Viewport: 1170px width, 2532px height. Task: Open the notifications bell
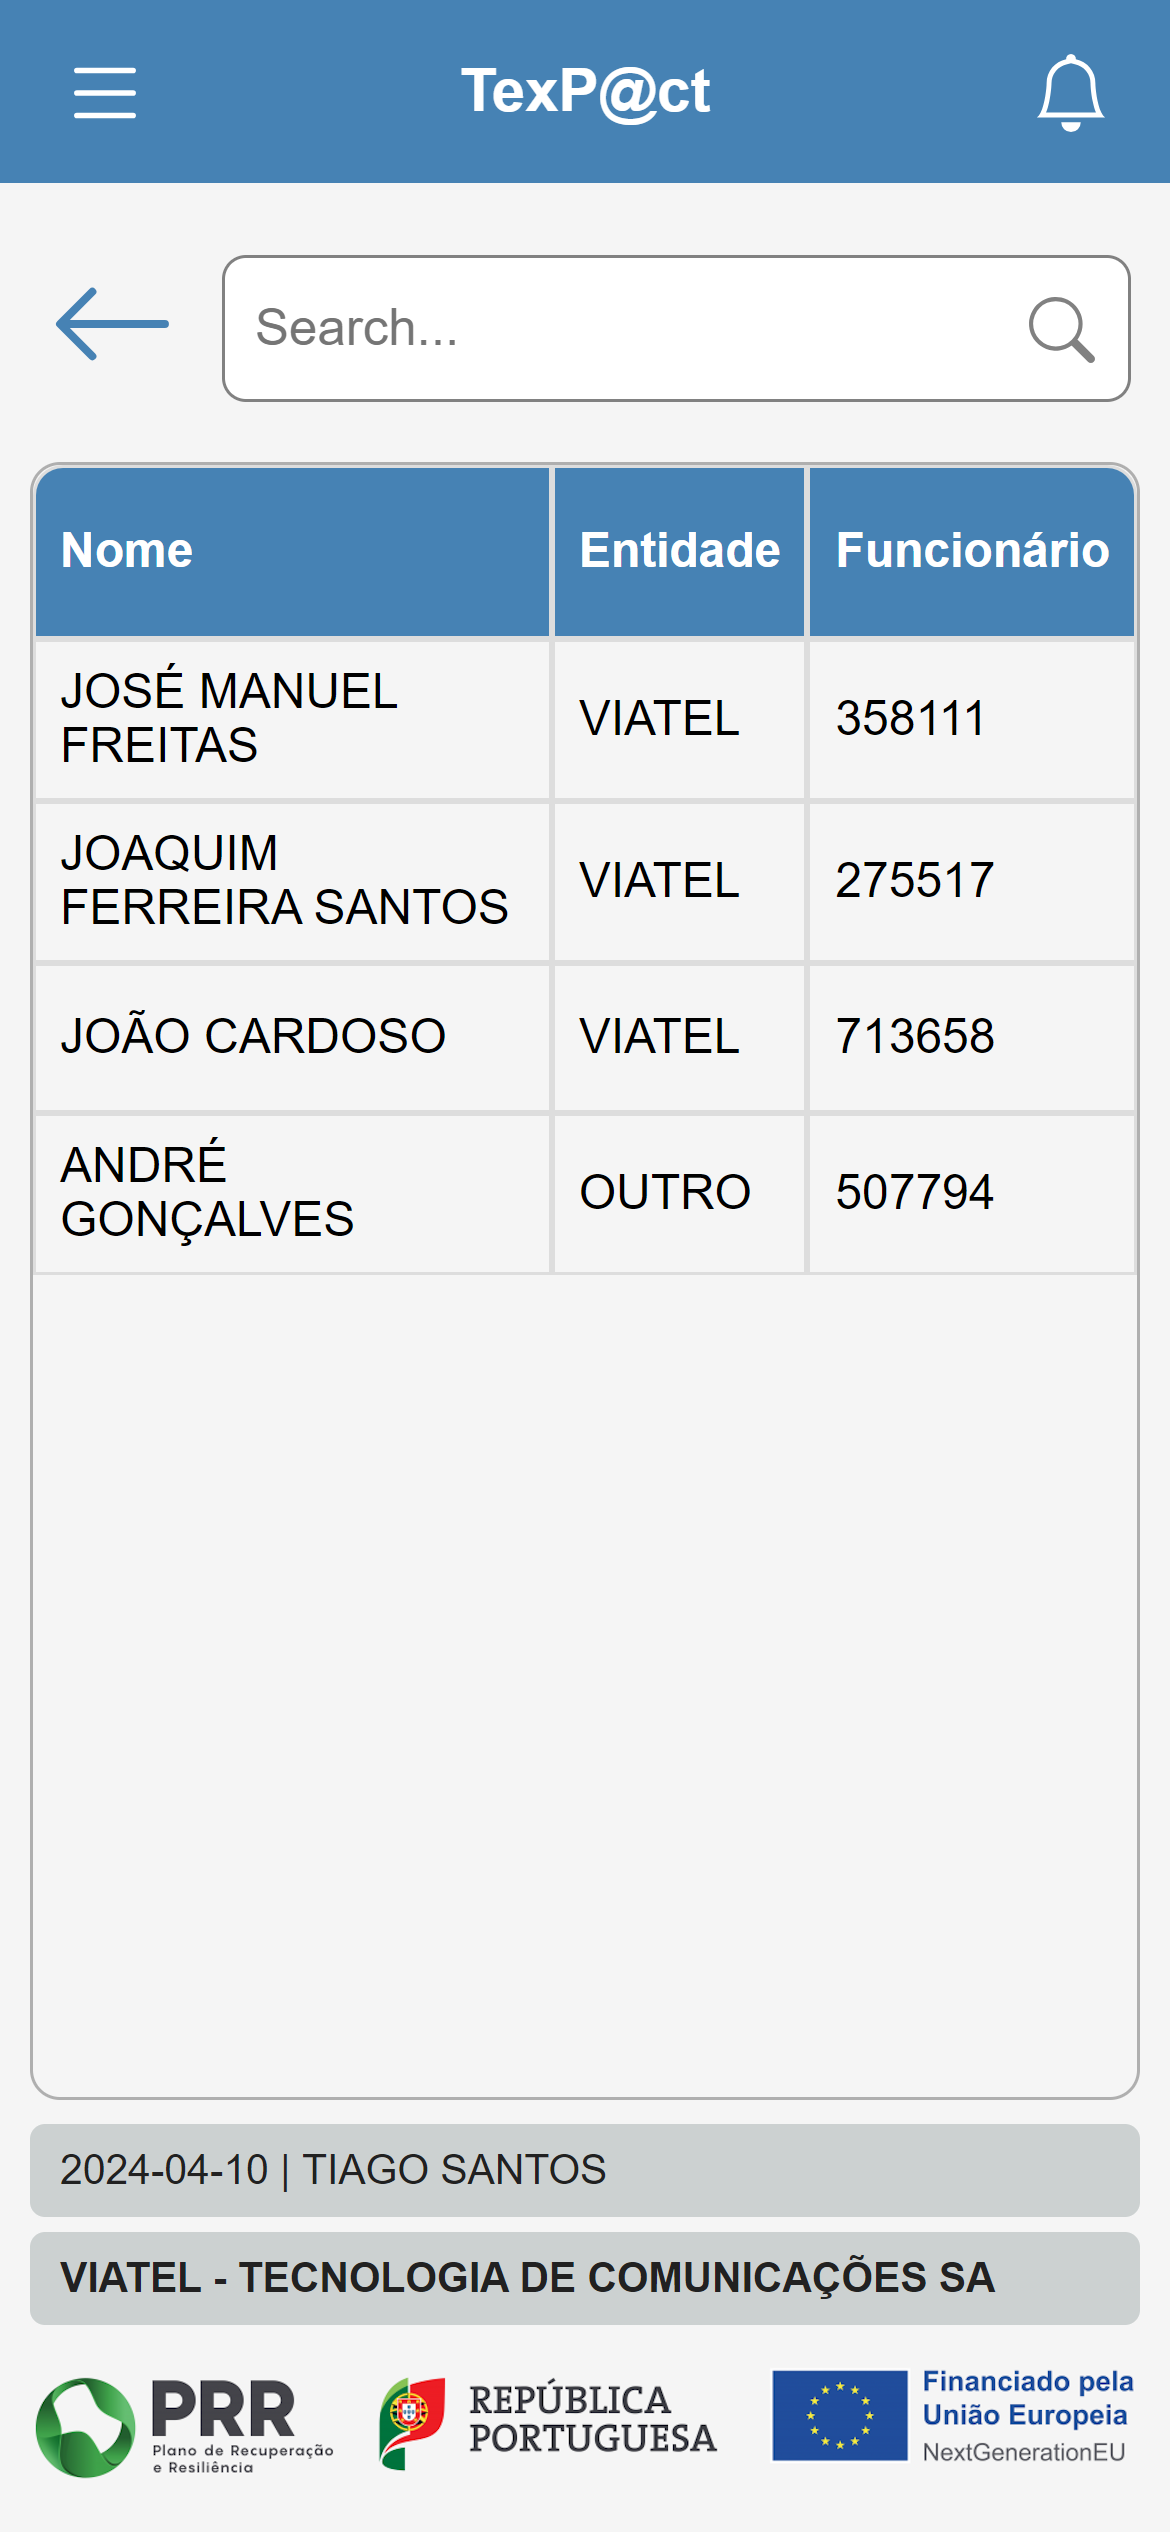click(x=1070, y=93)
